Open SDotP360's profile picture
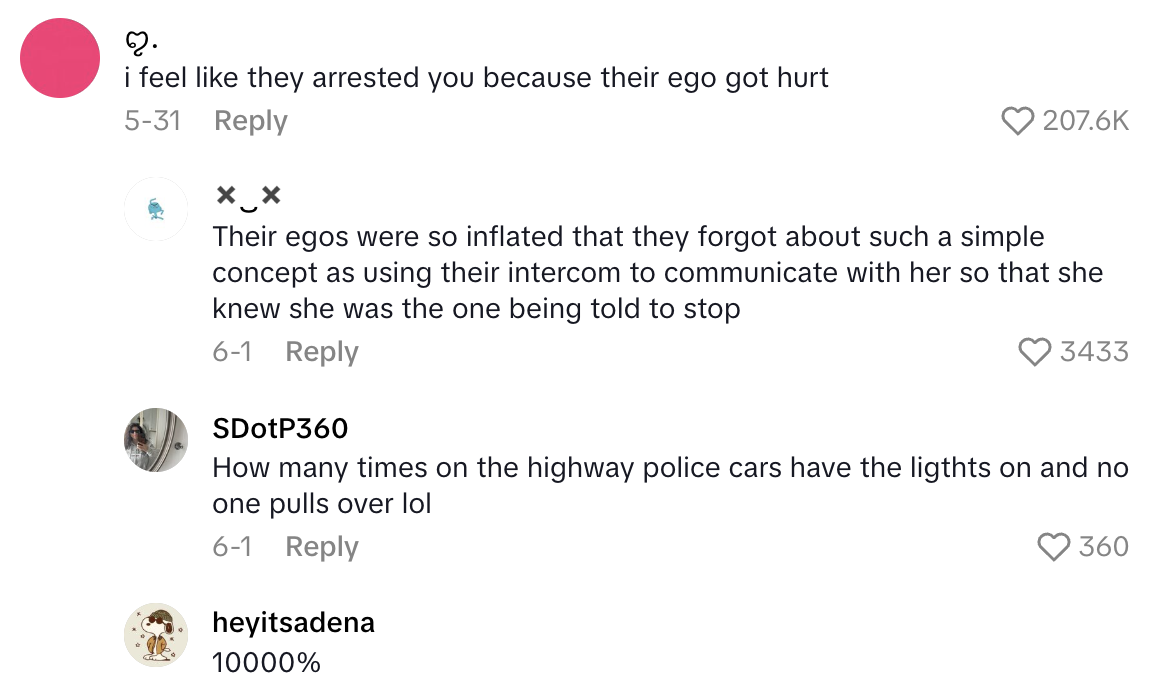This screenshot has height=684, width=1158. [156, 440]
